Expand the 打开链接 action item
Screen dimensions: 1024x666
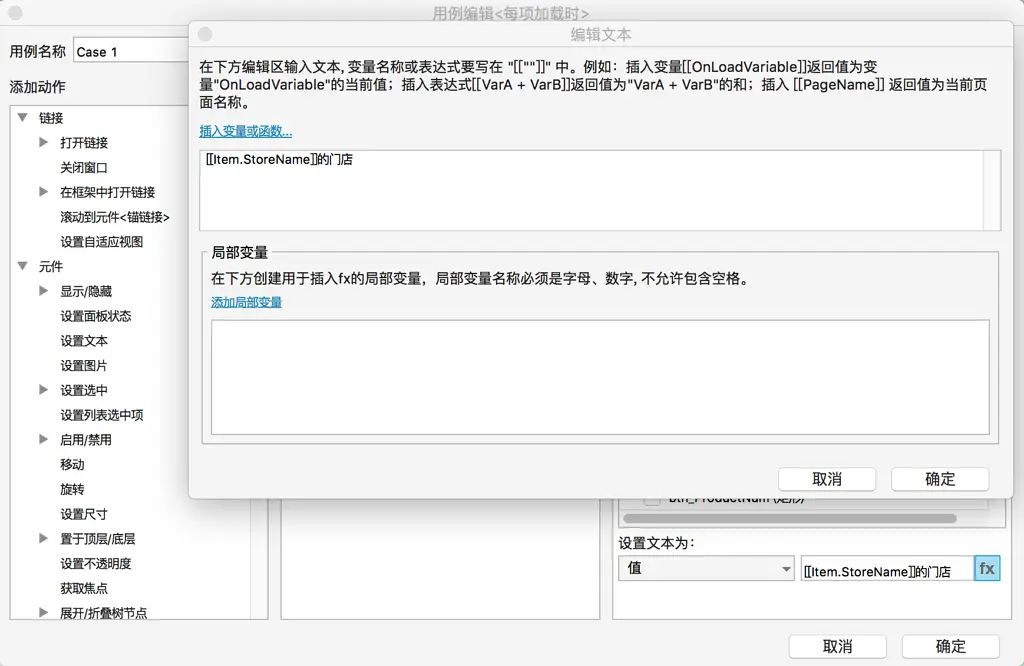click(x=43, y=142)
